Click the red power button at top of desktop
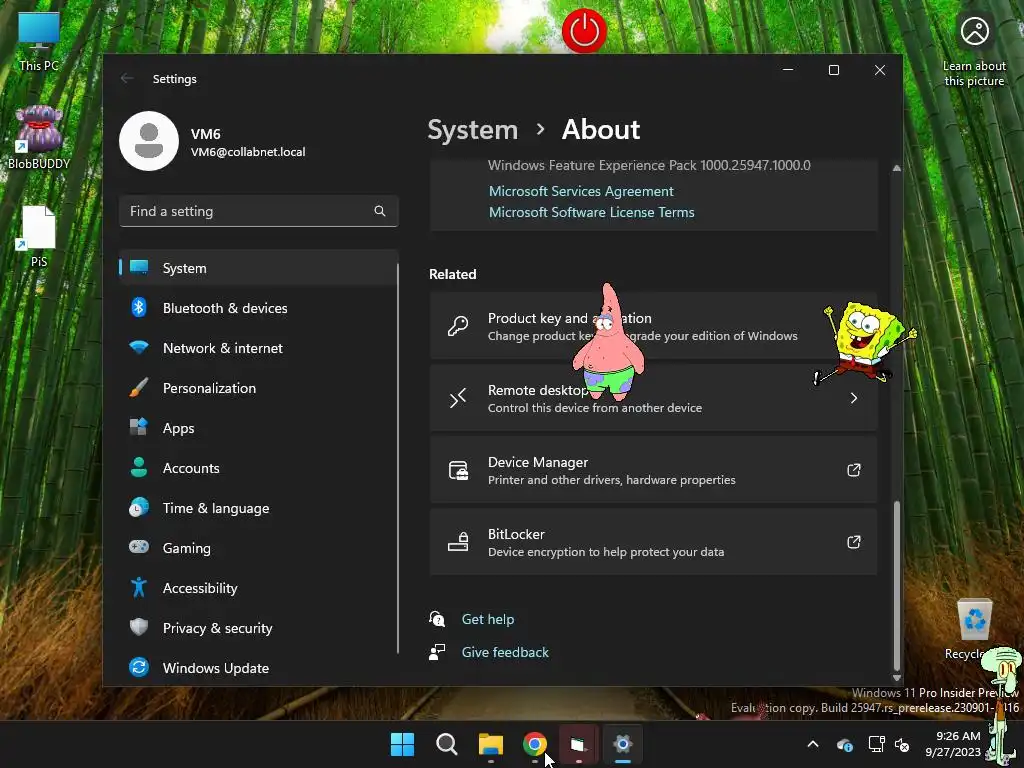The height and width of the screenshot is (768, 1024). coord(584,30)
